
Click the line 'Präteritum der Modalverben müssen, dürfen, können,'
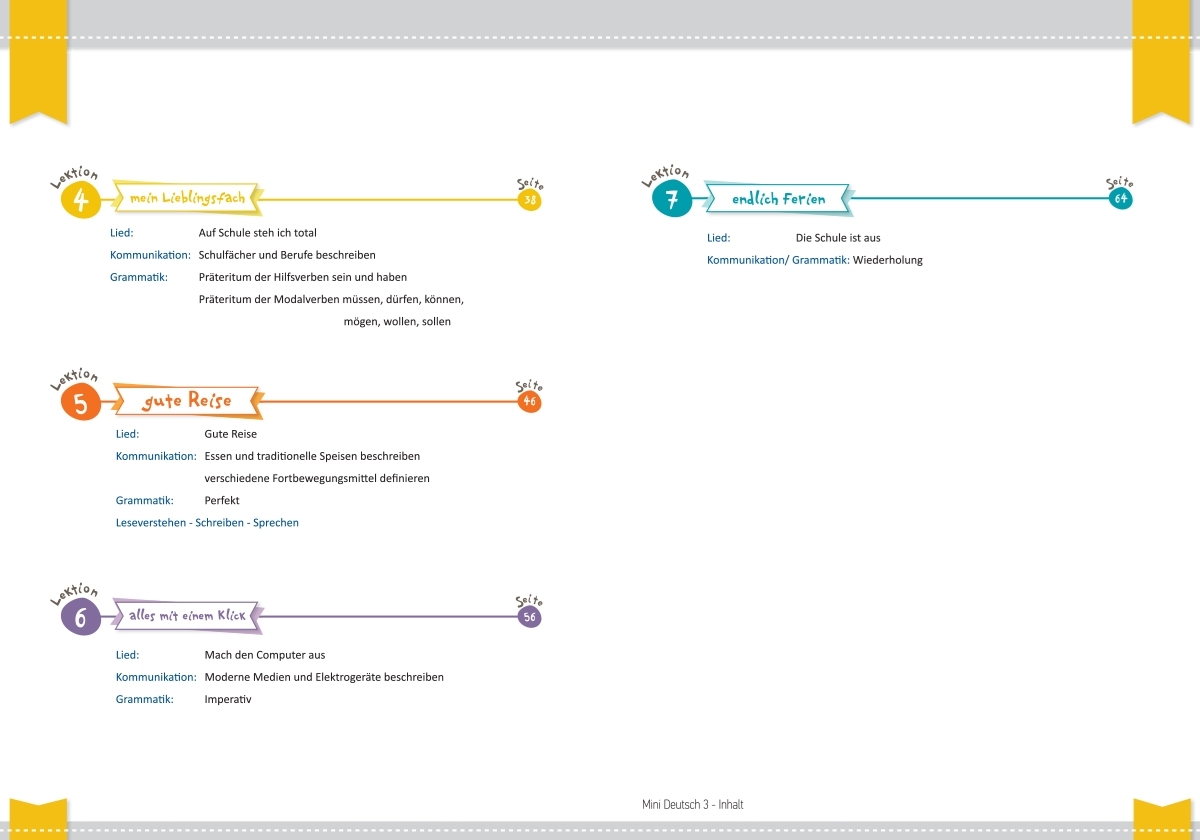coord(331,299)
